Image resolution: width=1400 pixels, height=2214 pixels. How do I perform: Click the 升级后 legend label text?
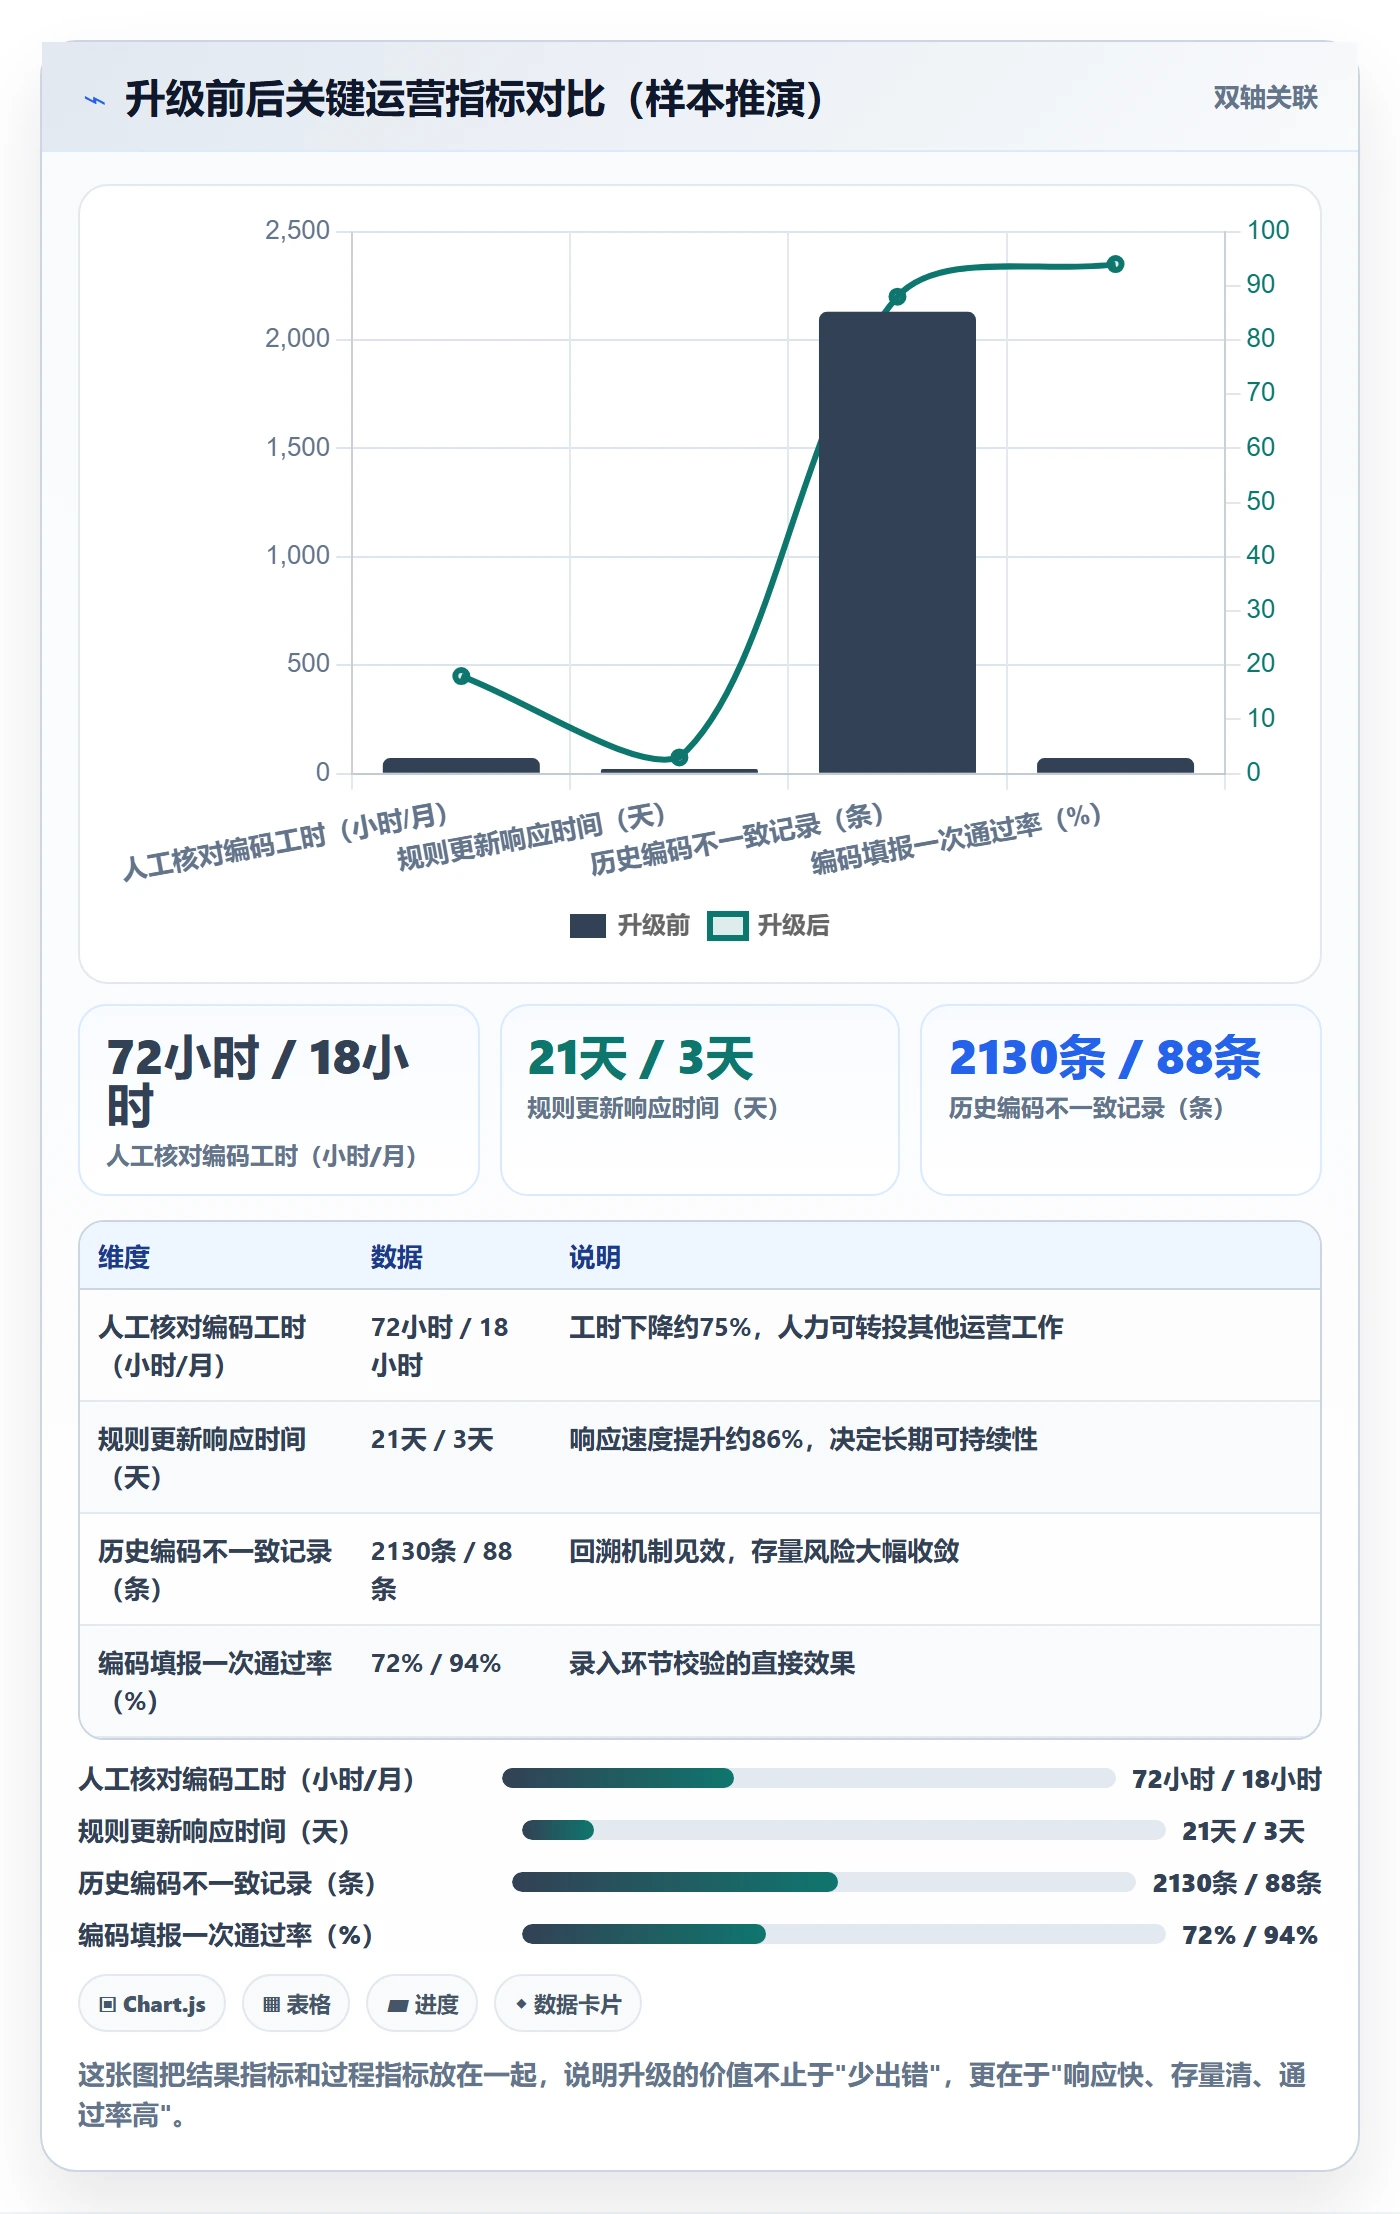click(793, 926)
